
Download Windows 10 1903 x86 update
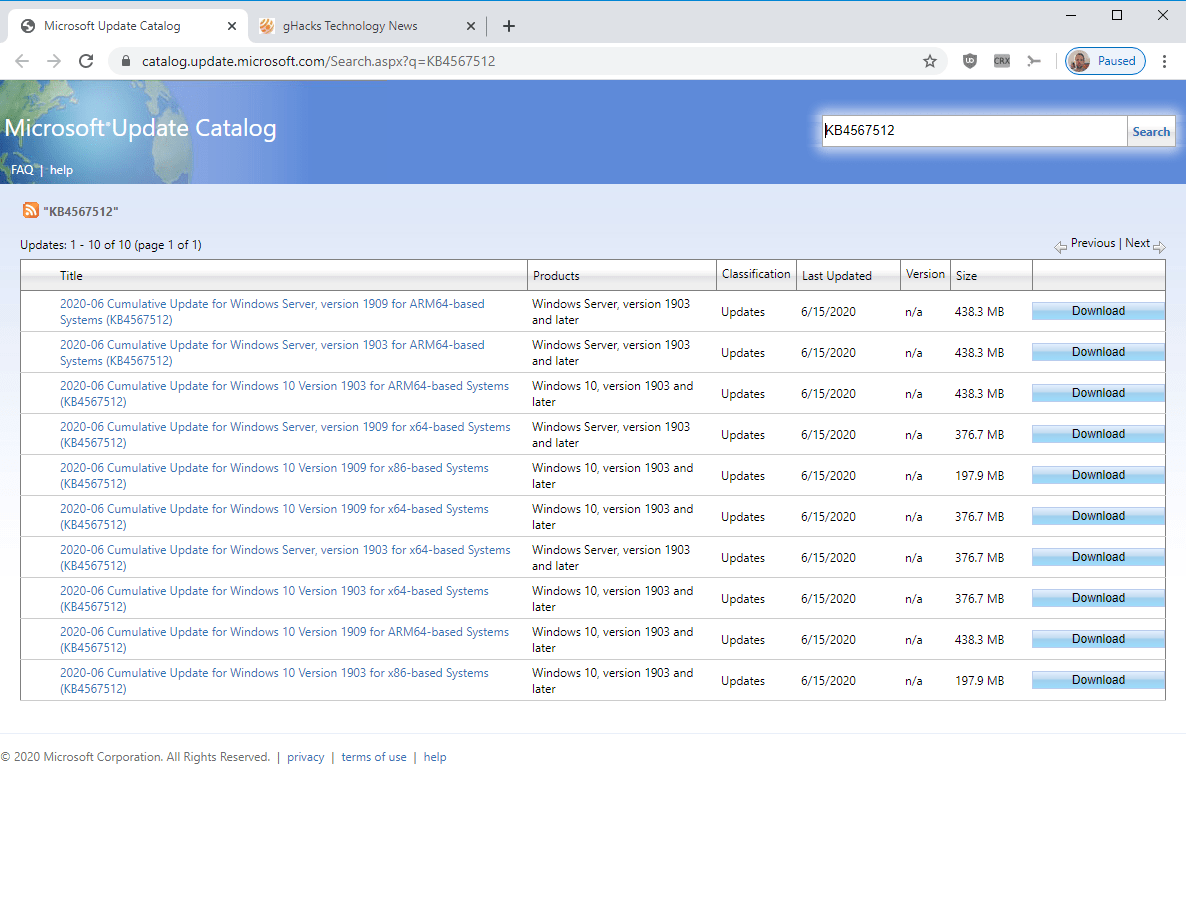pos(1098,679)
